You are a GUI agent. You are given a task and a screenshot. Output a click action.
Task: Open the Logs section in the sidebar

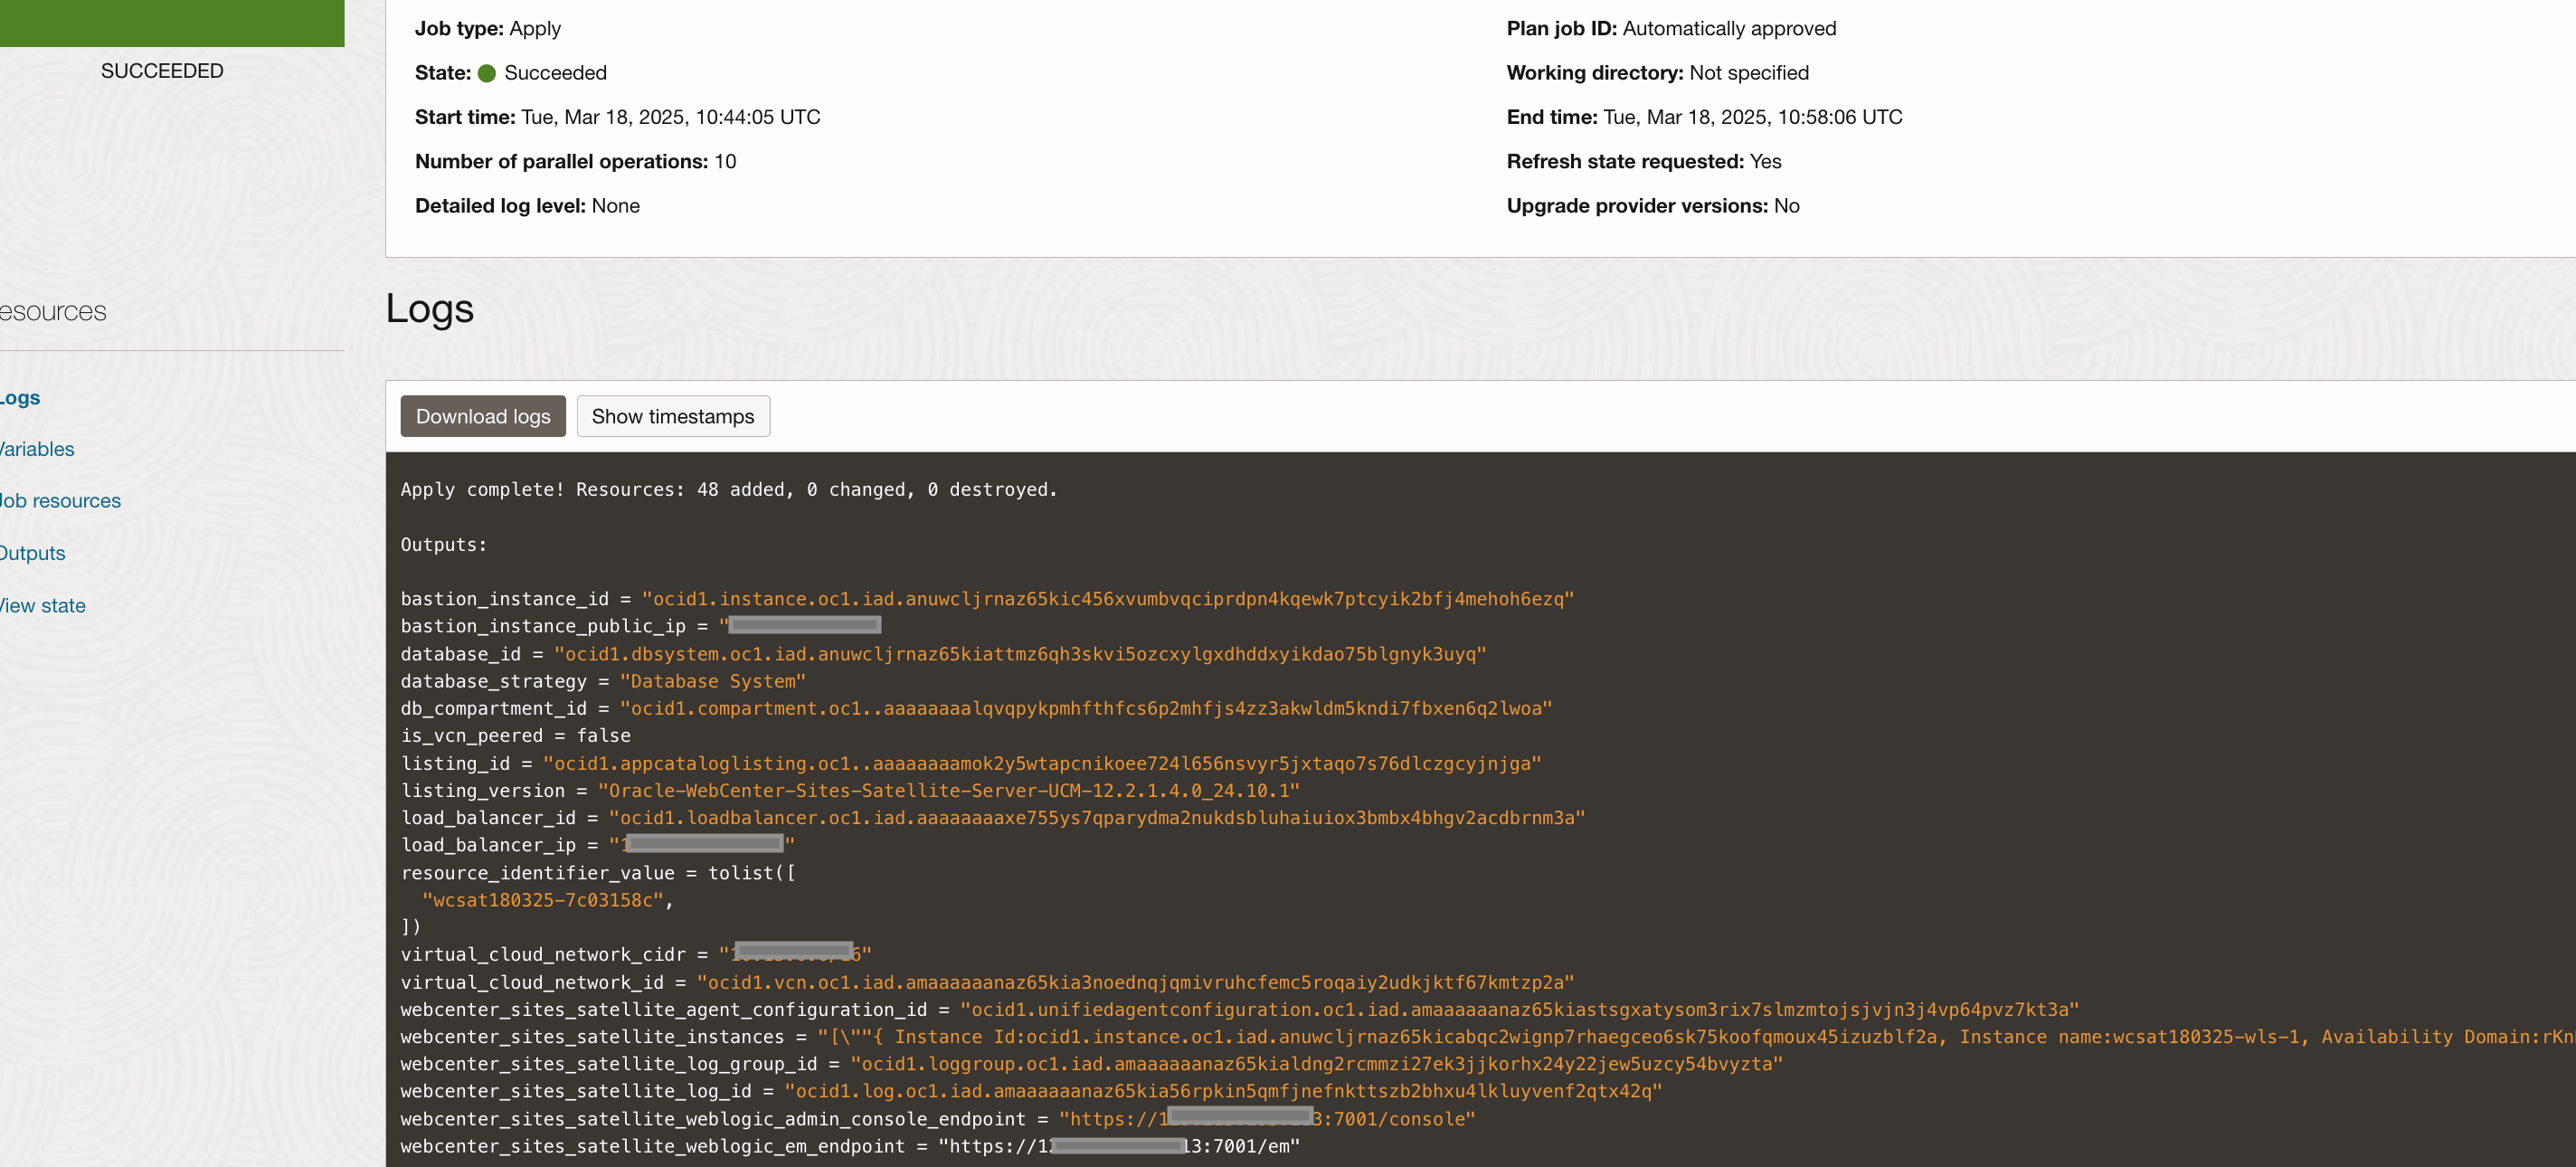coord(20,398)
